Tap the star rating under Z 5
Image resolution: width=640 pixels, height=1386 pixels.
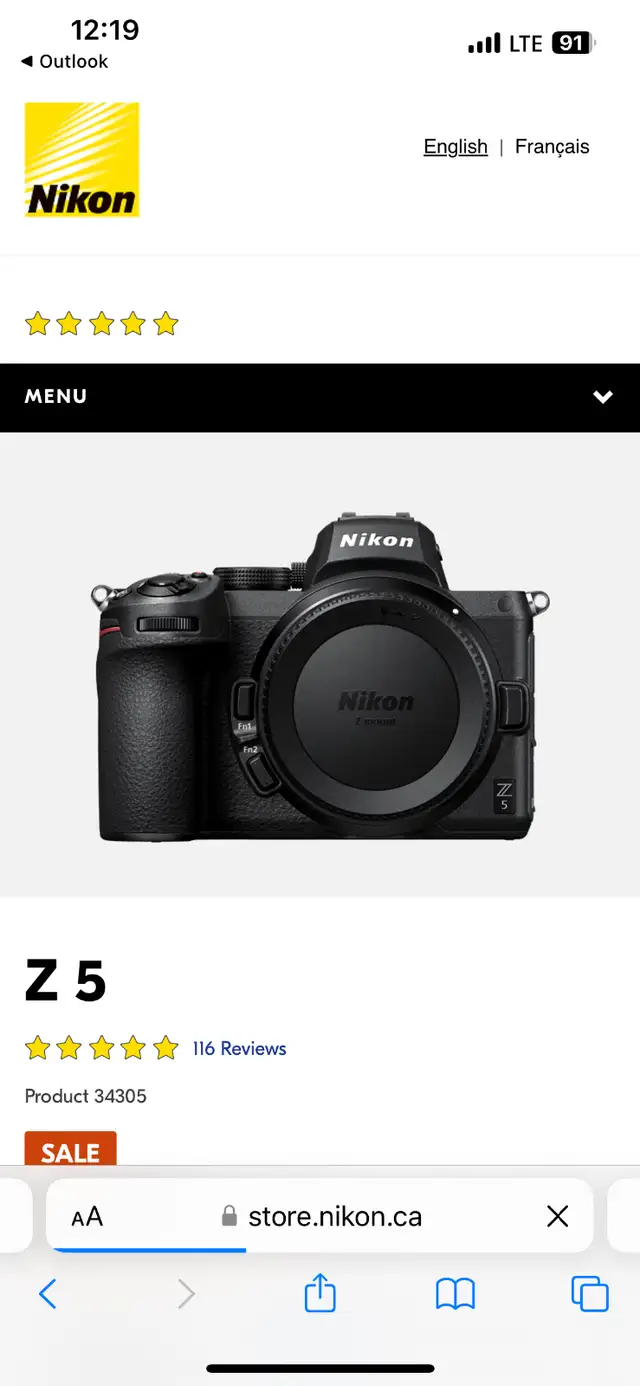click(x=101, y=1048)
